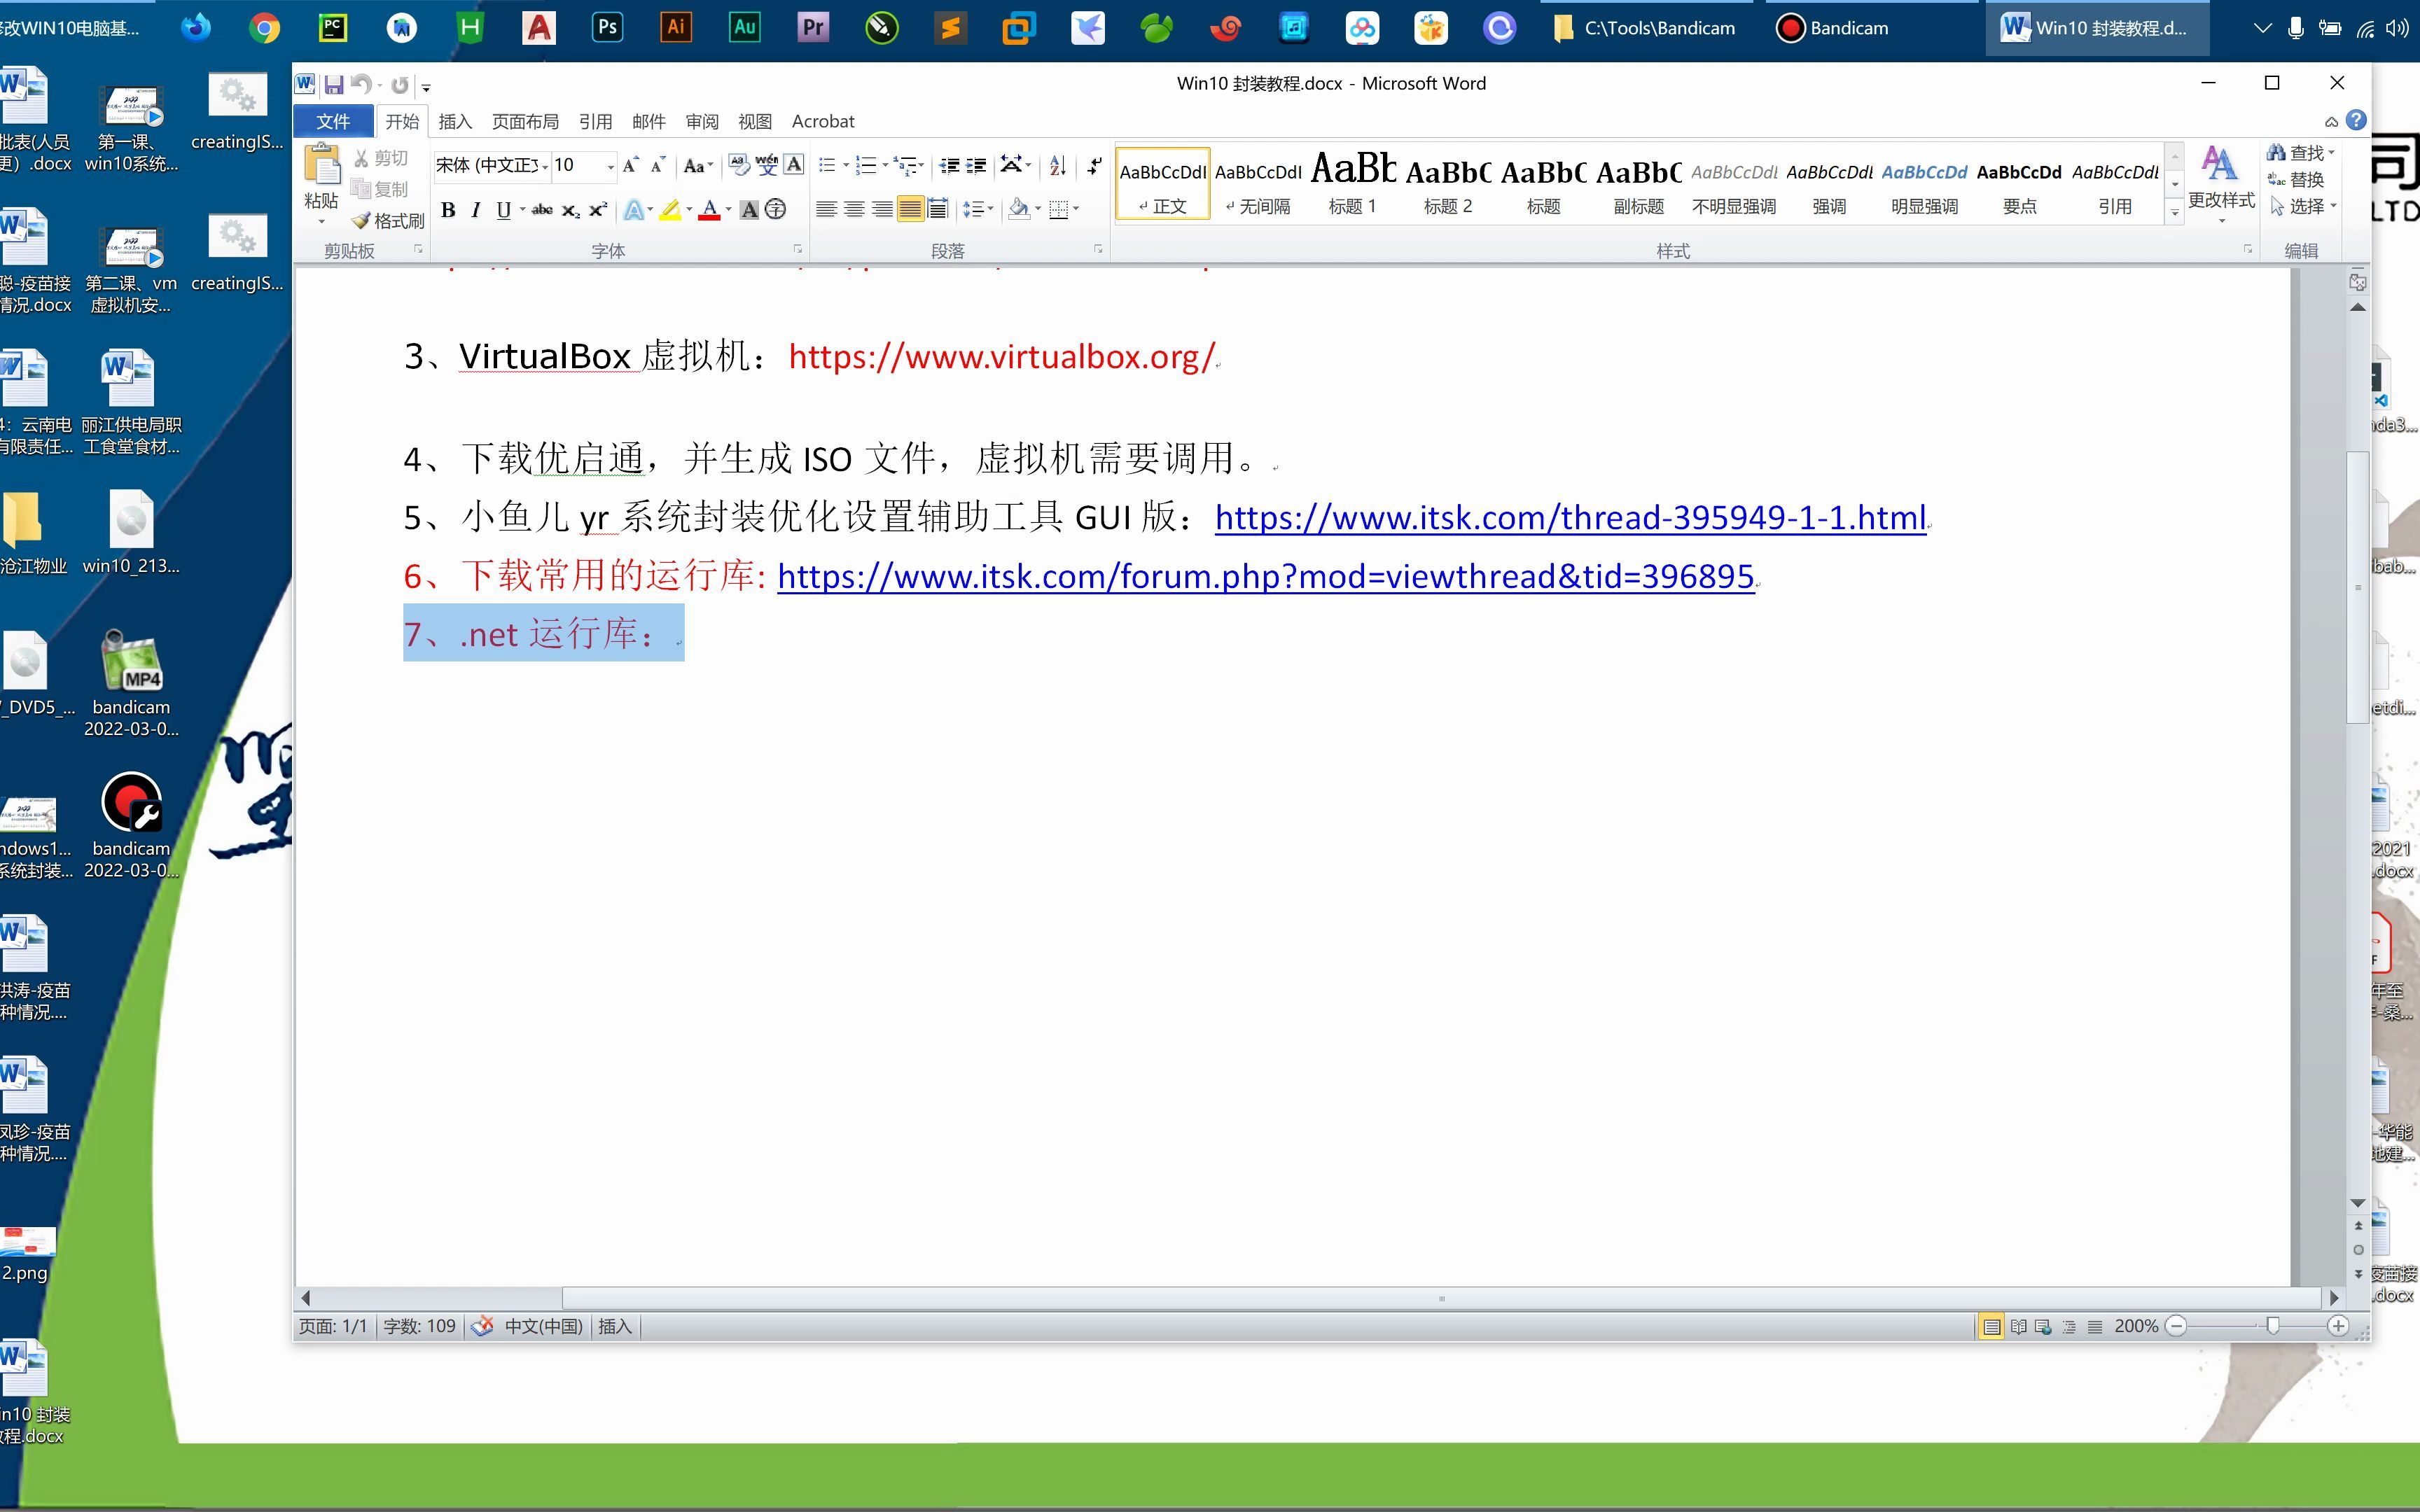Viewport: 2420px width, 1512px height.
Task: Open the File (文件) tab
Action: [333, 121]
